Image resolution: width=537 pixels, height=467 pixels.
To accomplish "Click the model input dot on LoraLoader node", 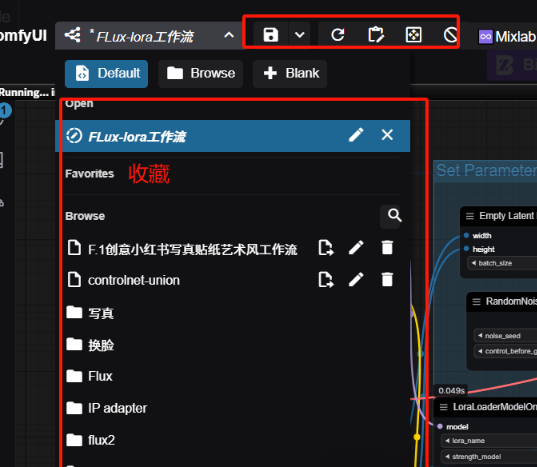I will click(x=440, y=426).
